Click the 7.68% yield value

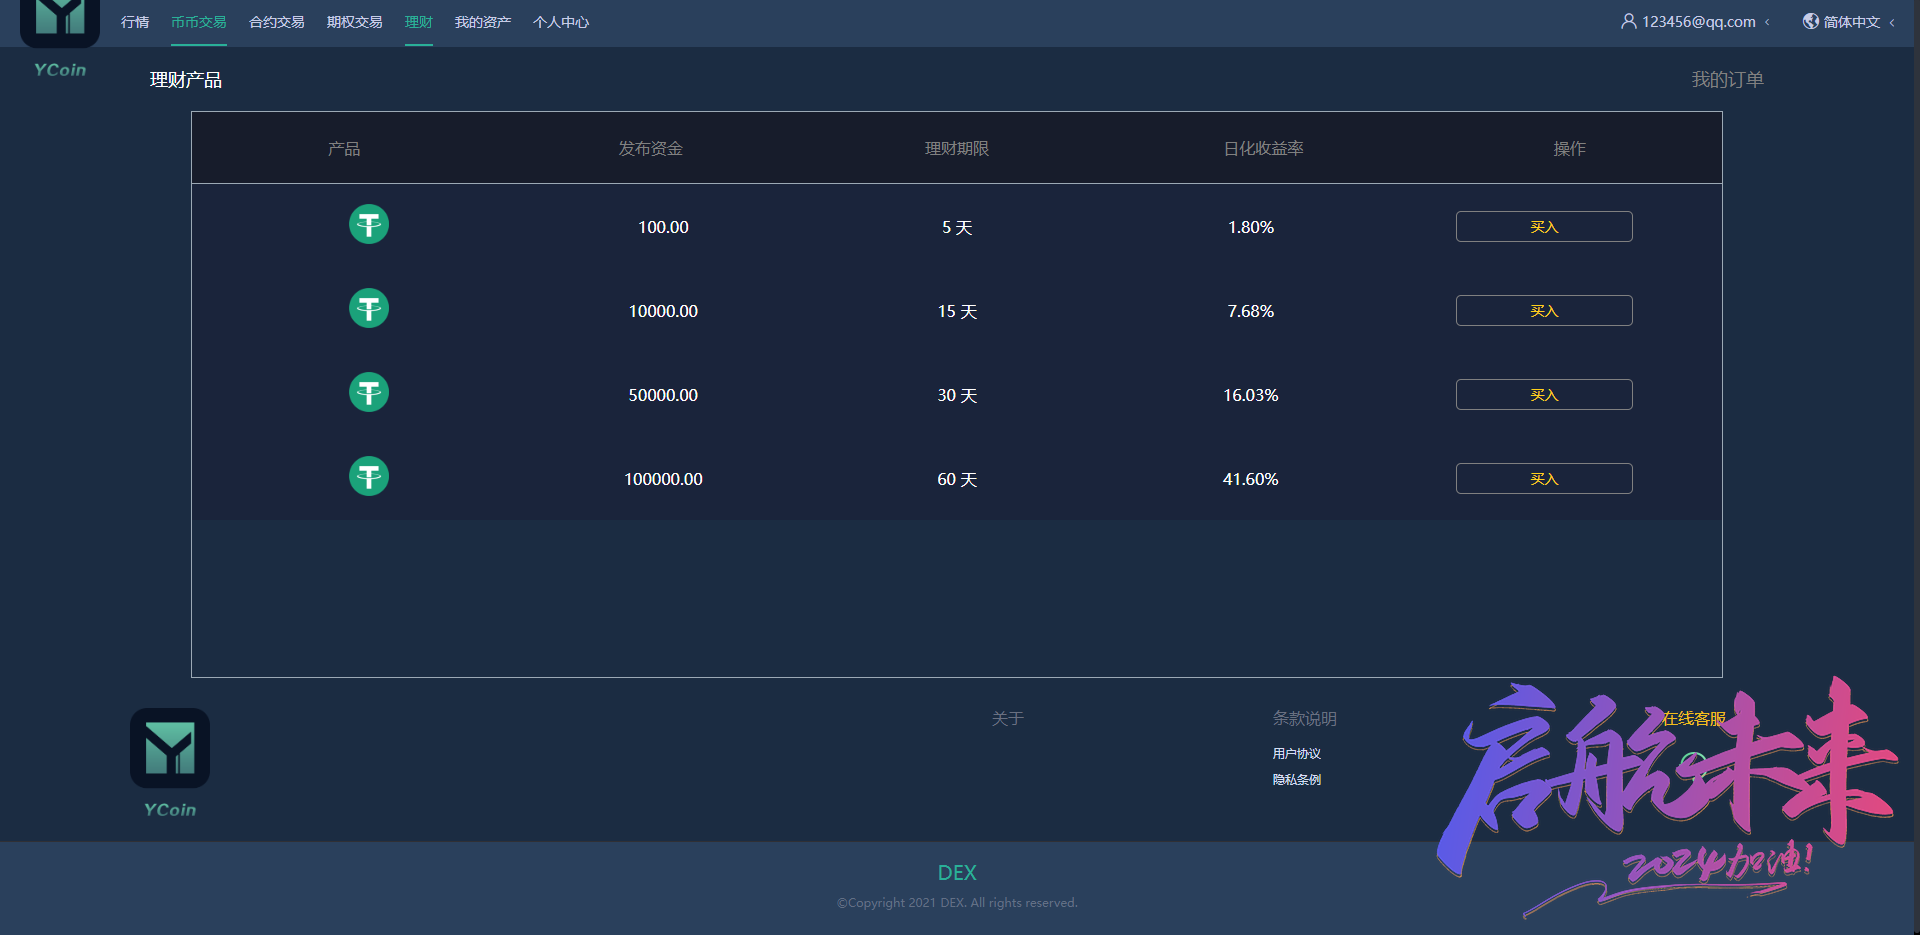pos(1251,312)
